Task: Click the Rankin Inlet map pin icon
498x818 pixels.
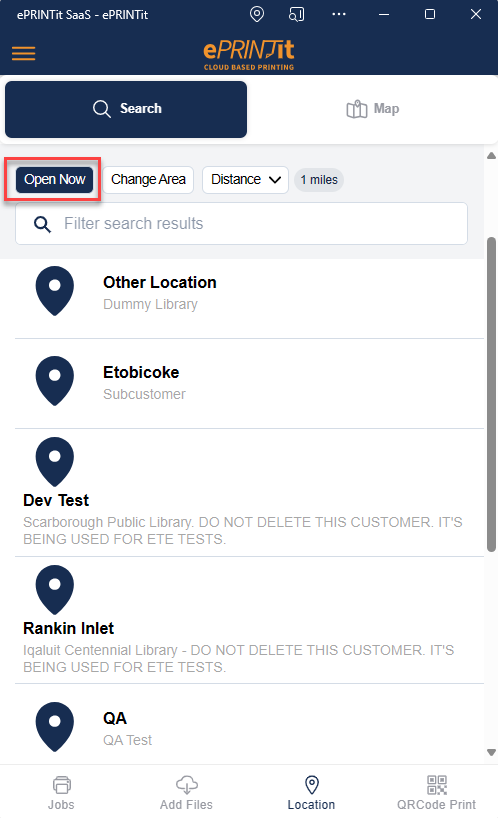Action: [55, 590]
